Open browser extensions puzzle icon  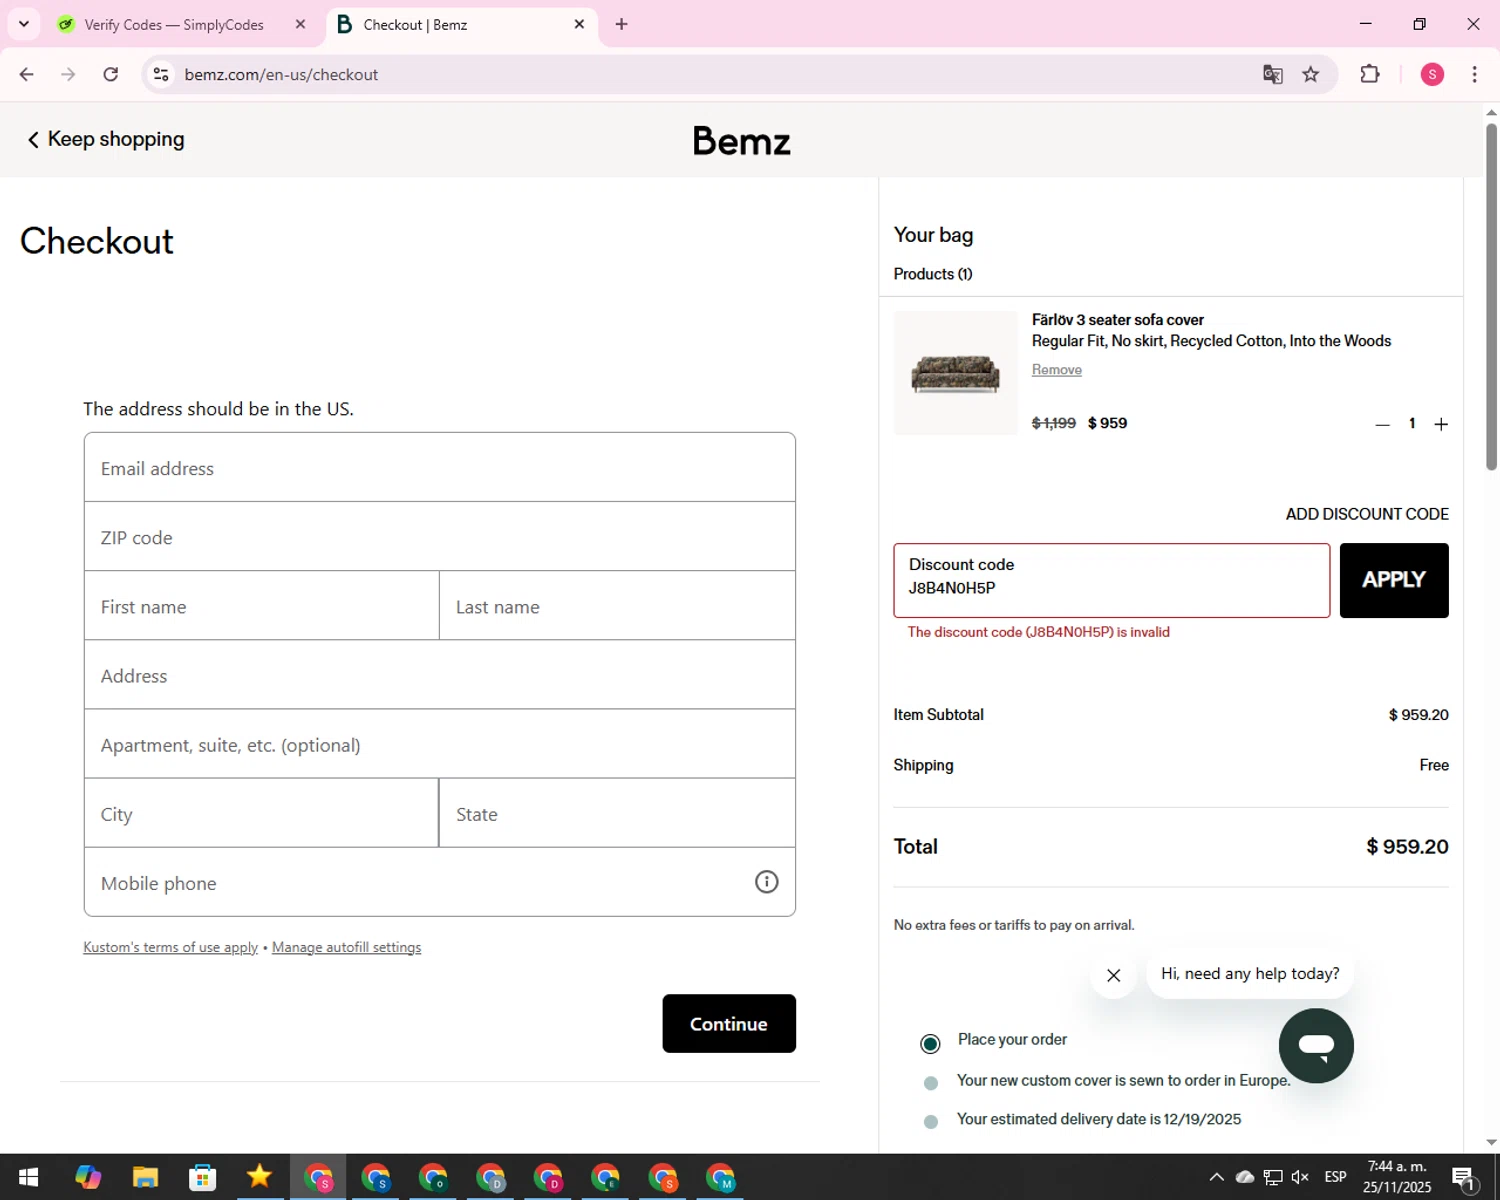(1370, 74)
